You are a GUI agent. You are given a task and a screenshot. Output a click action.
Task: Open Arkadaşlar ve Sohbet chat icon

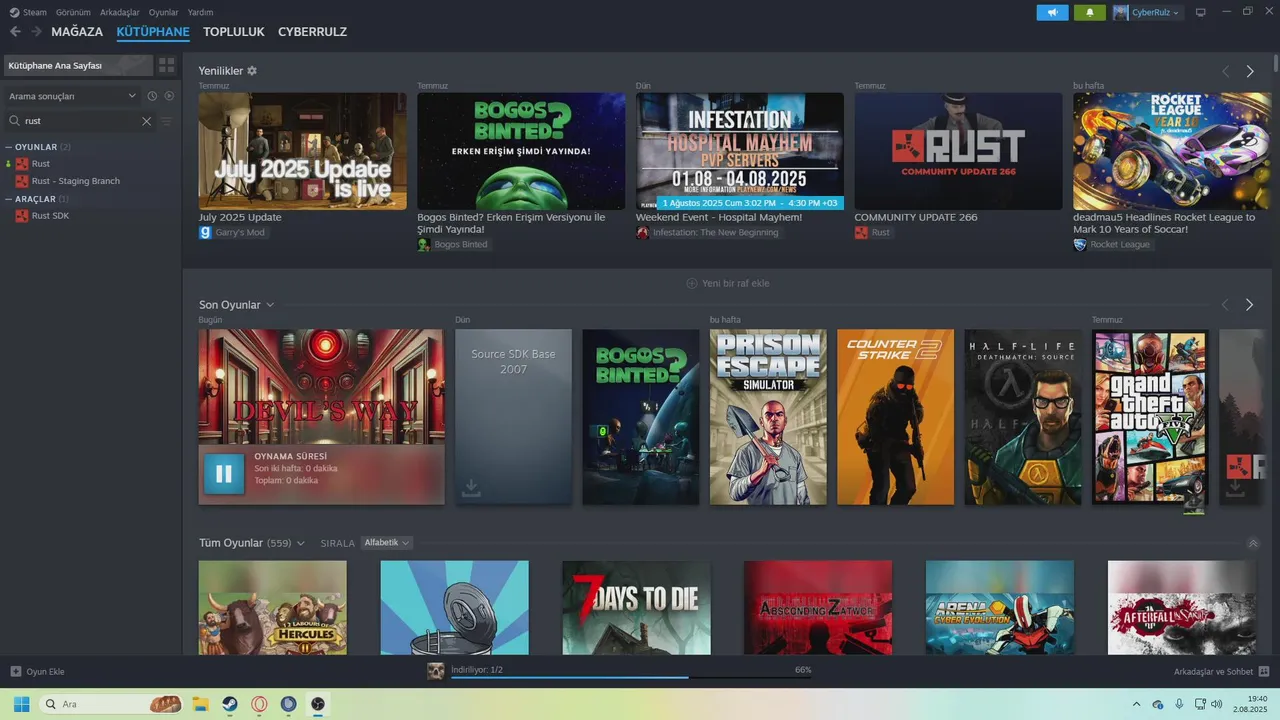tap(1263, 671)
